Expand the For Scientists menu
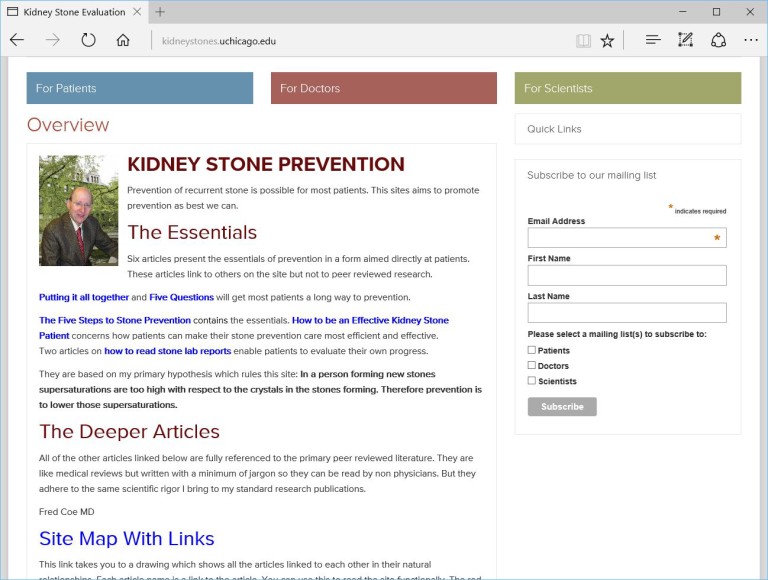 (x=627, y=88)
